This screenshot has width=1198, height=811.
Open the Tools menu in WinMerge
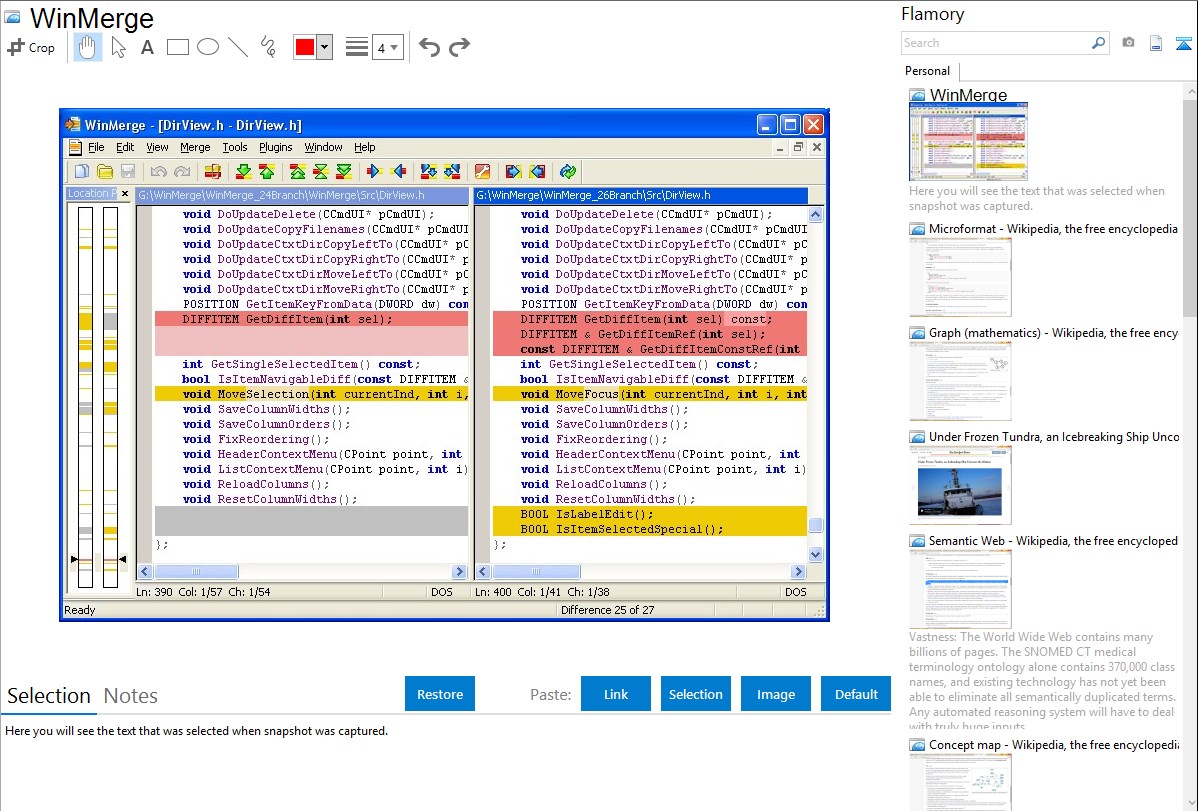tap(235, 148)
